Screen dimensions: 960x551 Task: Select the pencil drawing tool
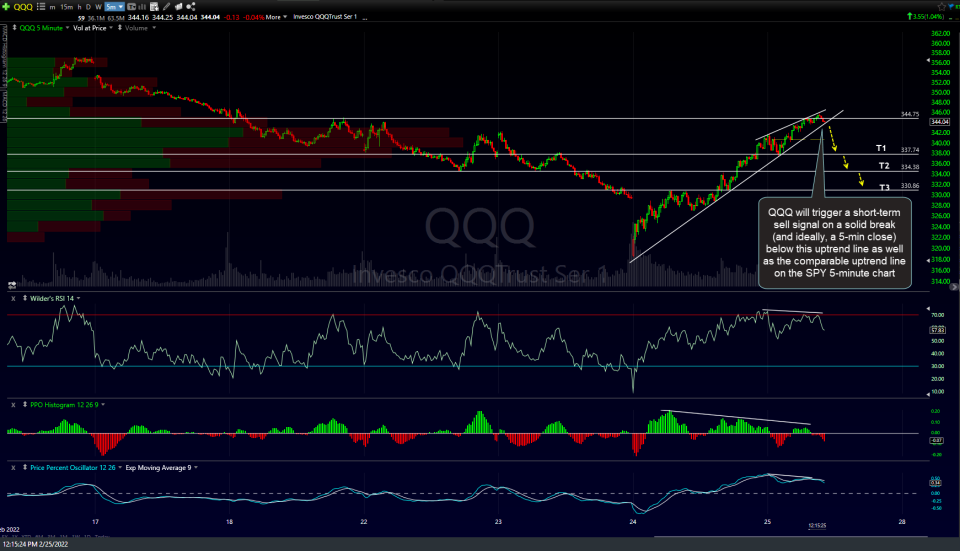[x=167, y=7]
